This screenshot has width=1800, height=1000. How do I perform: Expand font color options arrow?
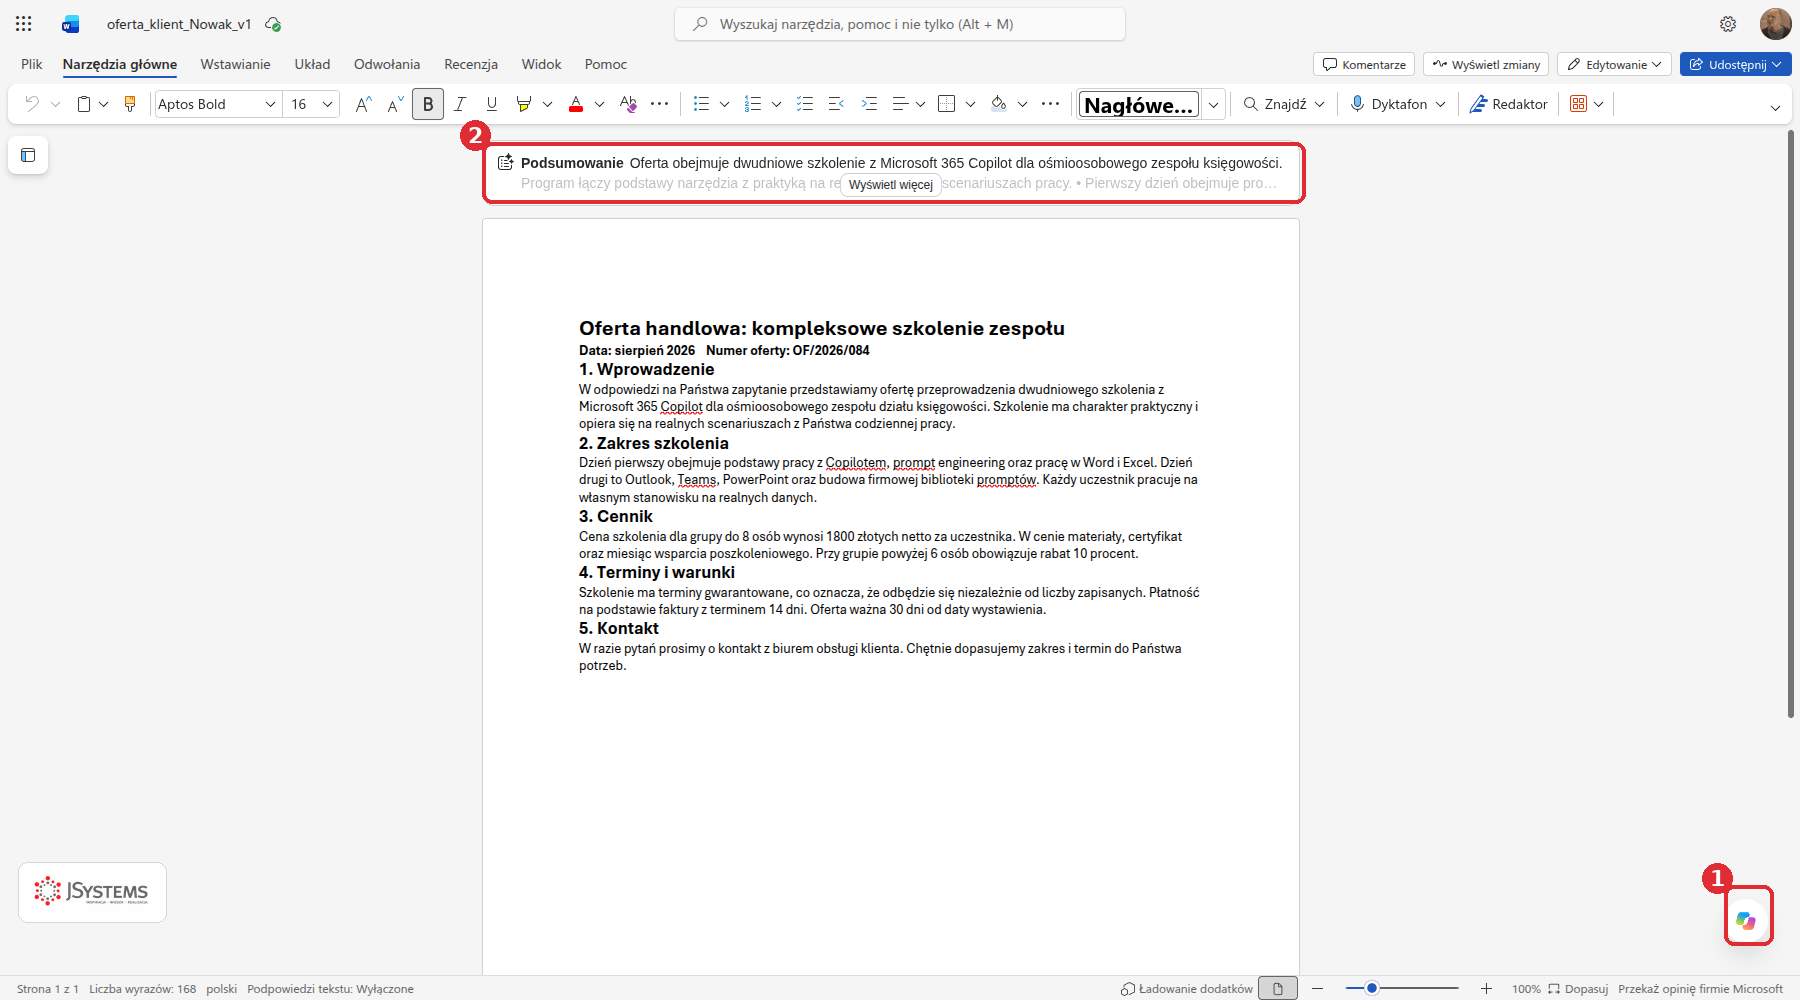click(x=600, y=104)
